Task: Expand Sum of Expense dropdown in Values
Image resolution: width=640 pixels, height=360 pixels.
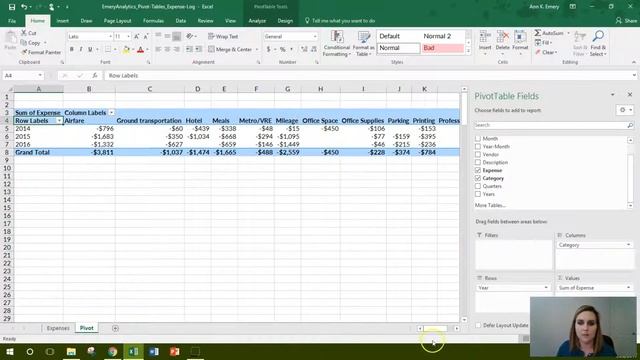Action: pos(628,288)
